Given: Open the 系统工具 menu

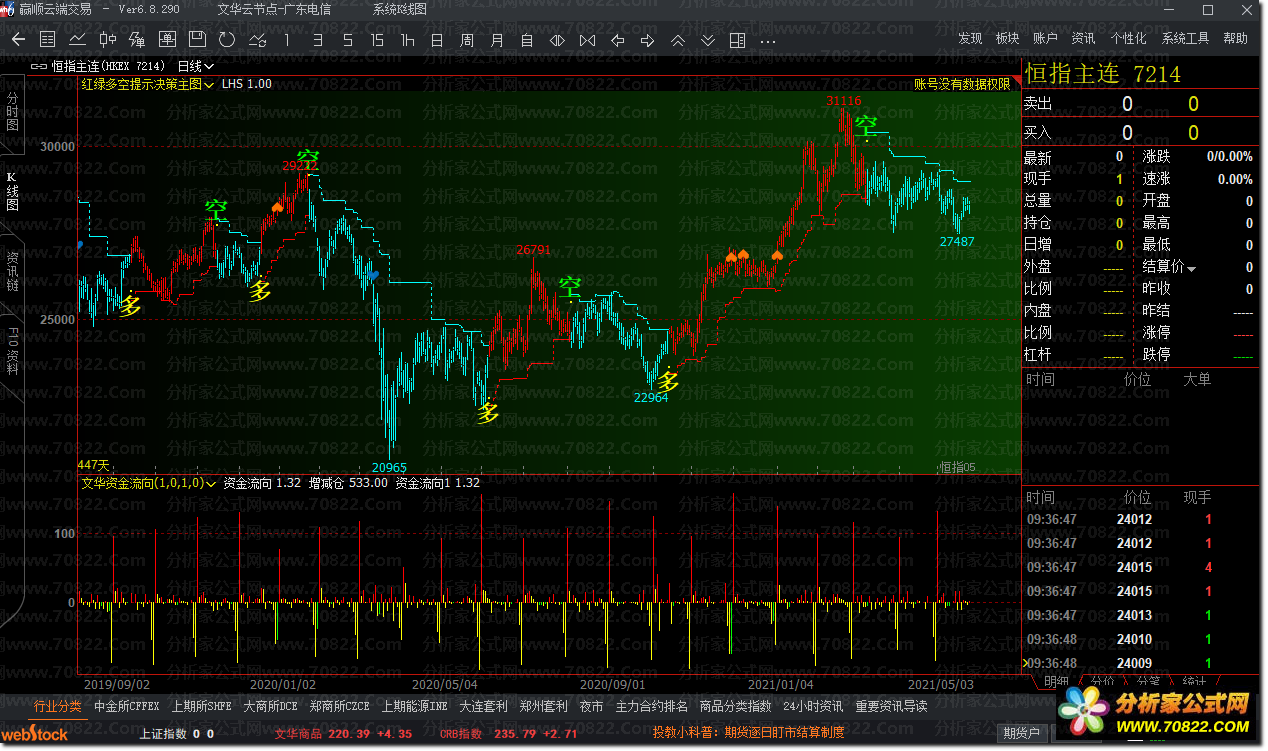Looking at the screenshot, I should (1185, 38).
